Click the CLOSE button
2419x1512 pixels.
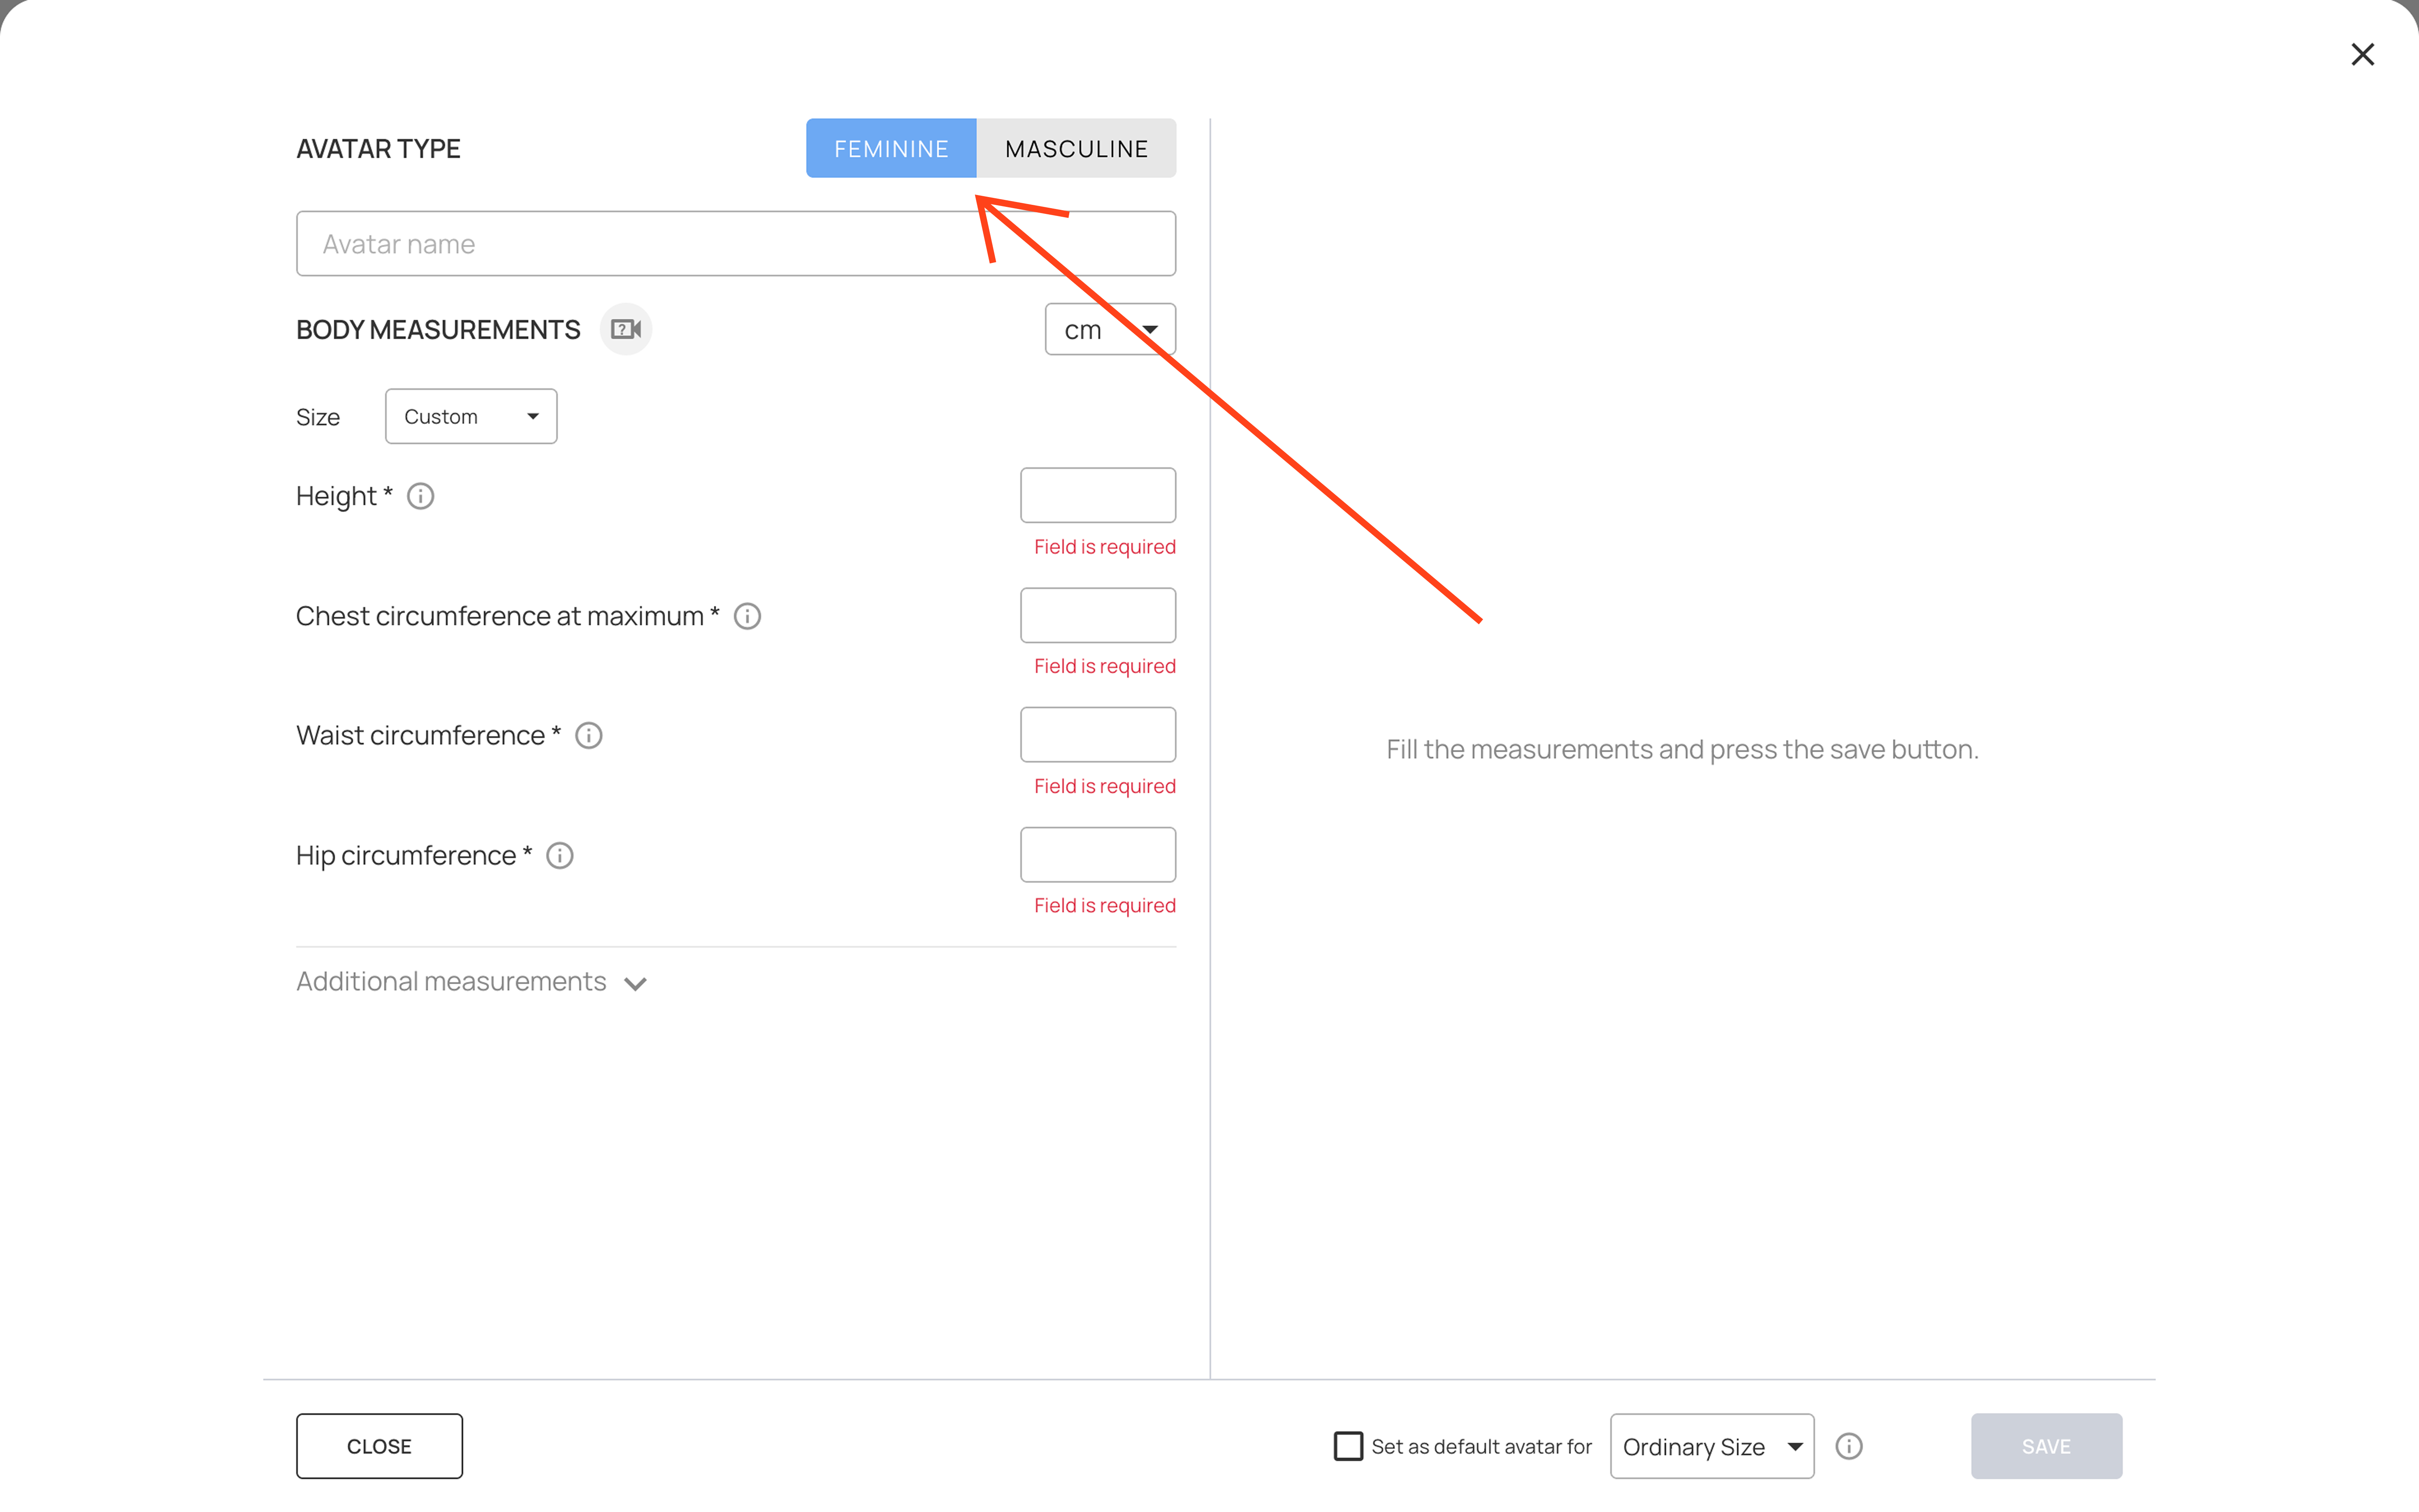379,1446
